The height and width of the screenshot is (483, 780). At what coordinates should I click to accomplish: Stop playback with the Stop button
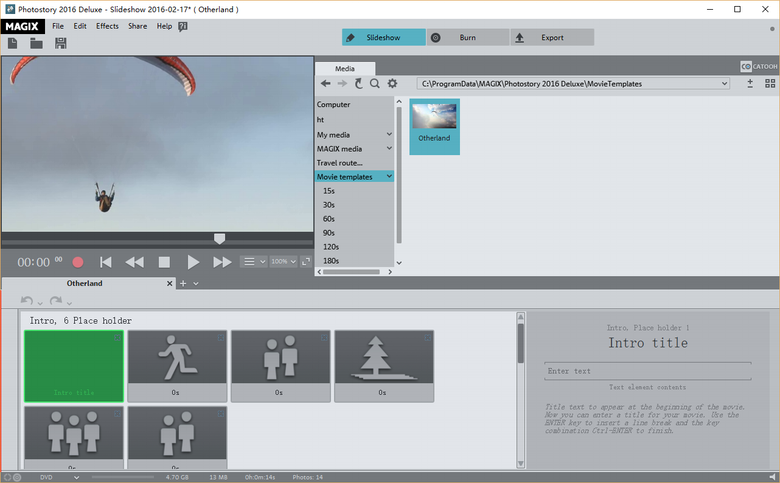164,262
